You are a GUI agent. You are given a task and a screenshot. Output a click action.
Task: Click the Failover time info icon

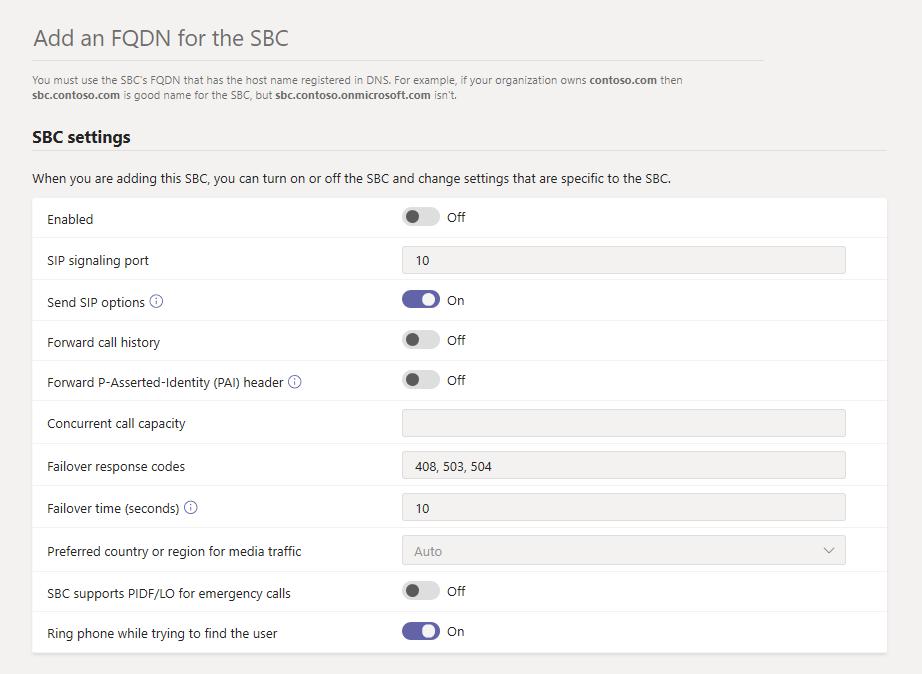pos(191,508)
